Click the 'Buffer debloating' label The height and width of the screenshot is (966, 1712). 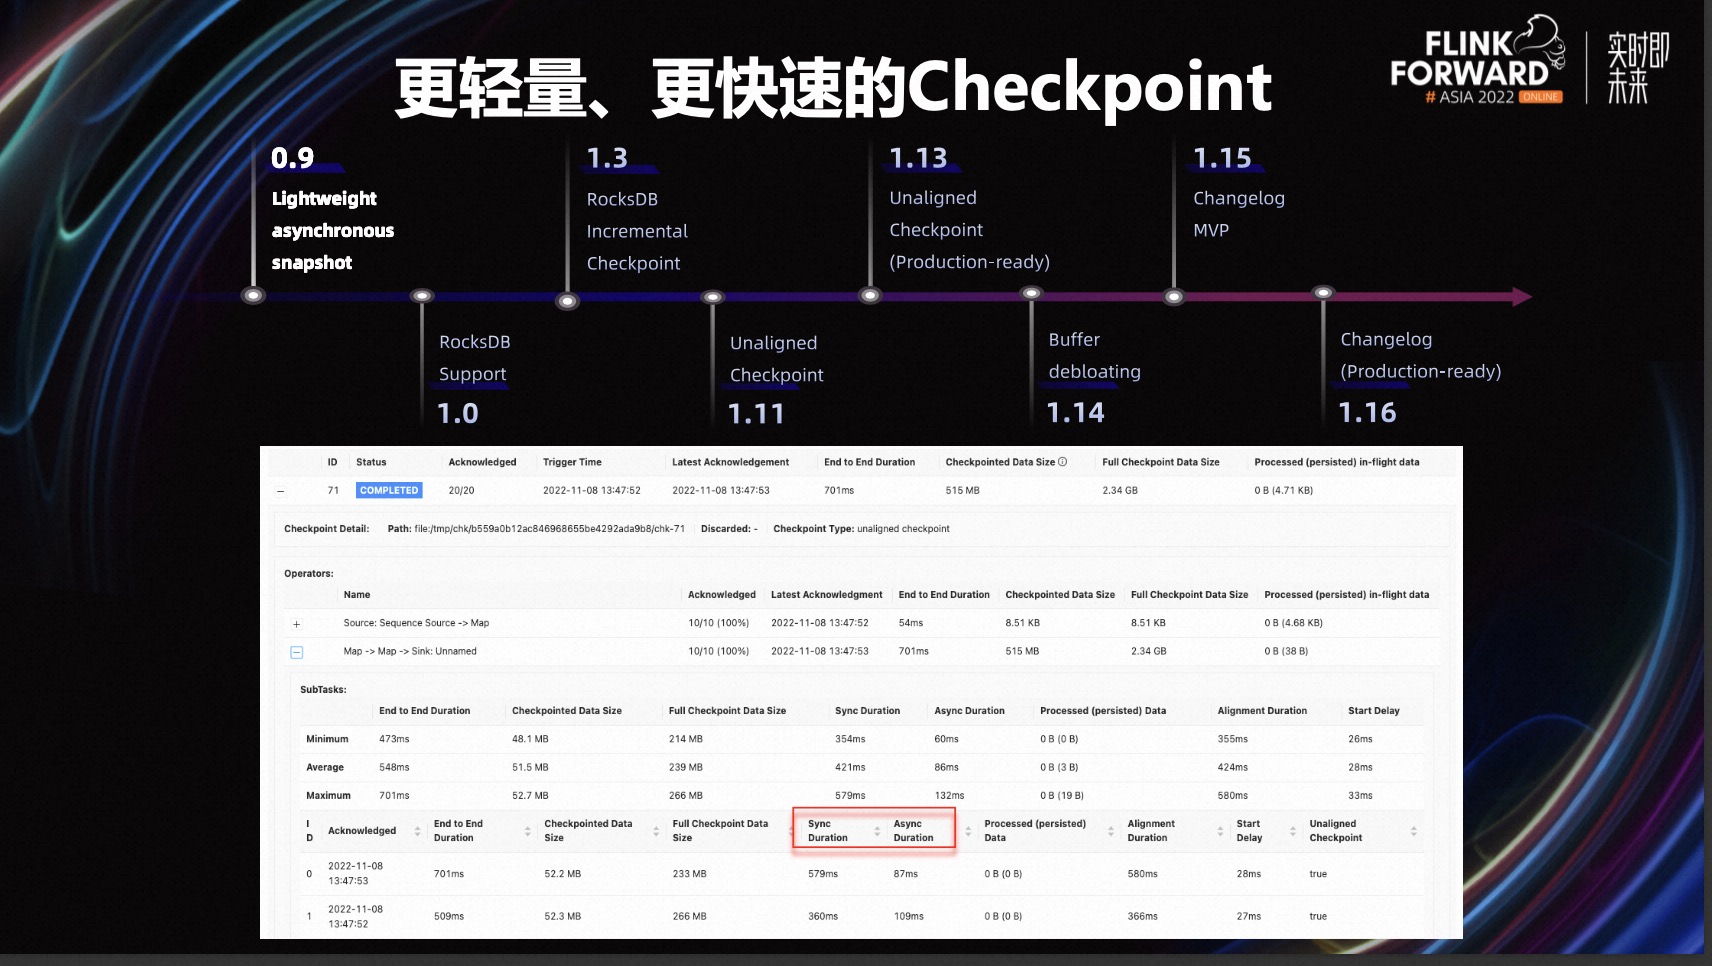(x=1094, y=355)
